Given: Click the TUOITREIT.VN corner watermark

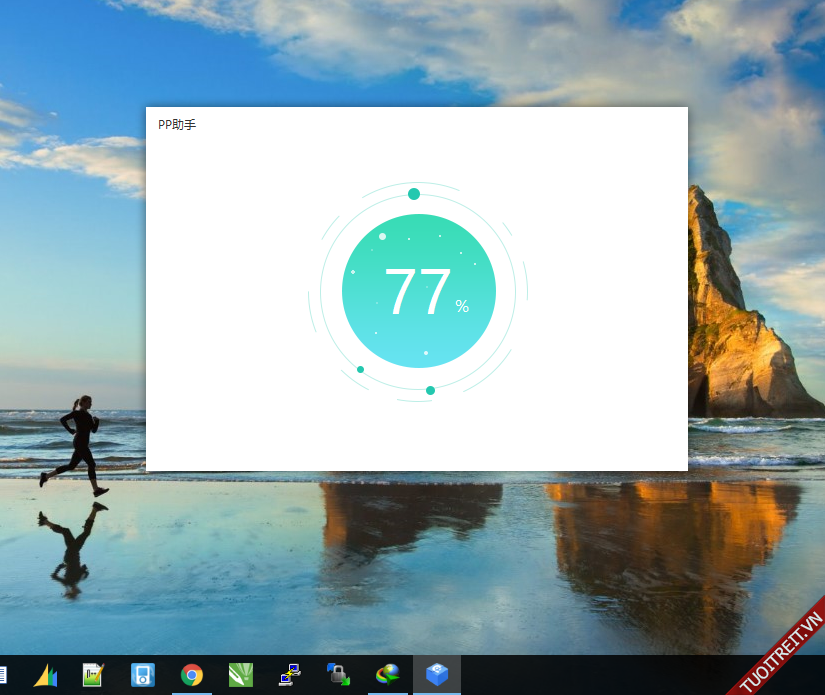Looking at the screenshot, I should pyautogui.click(x=781, y=651).
